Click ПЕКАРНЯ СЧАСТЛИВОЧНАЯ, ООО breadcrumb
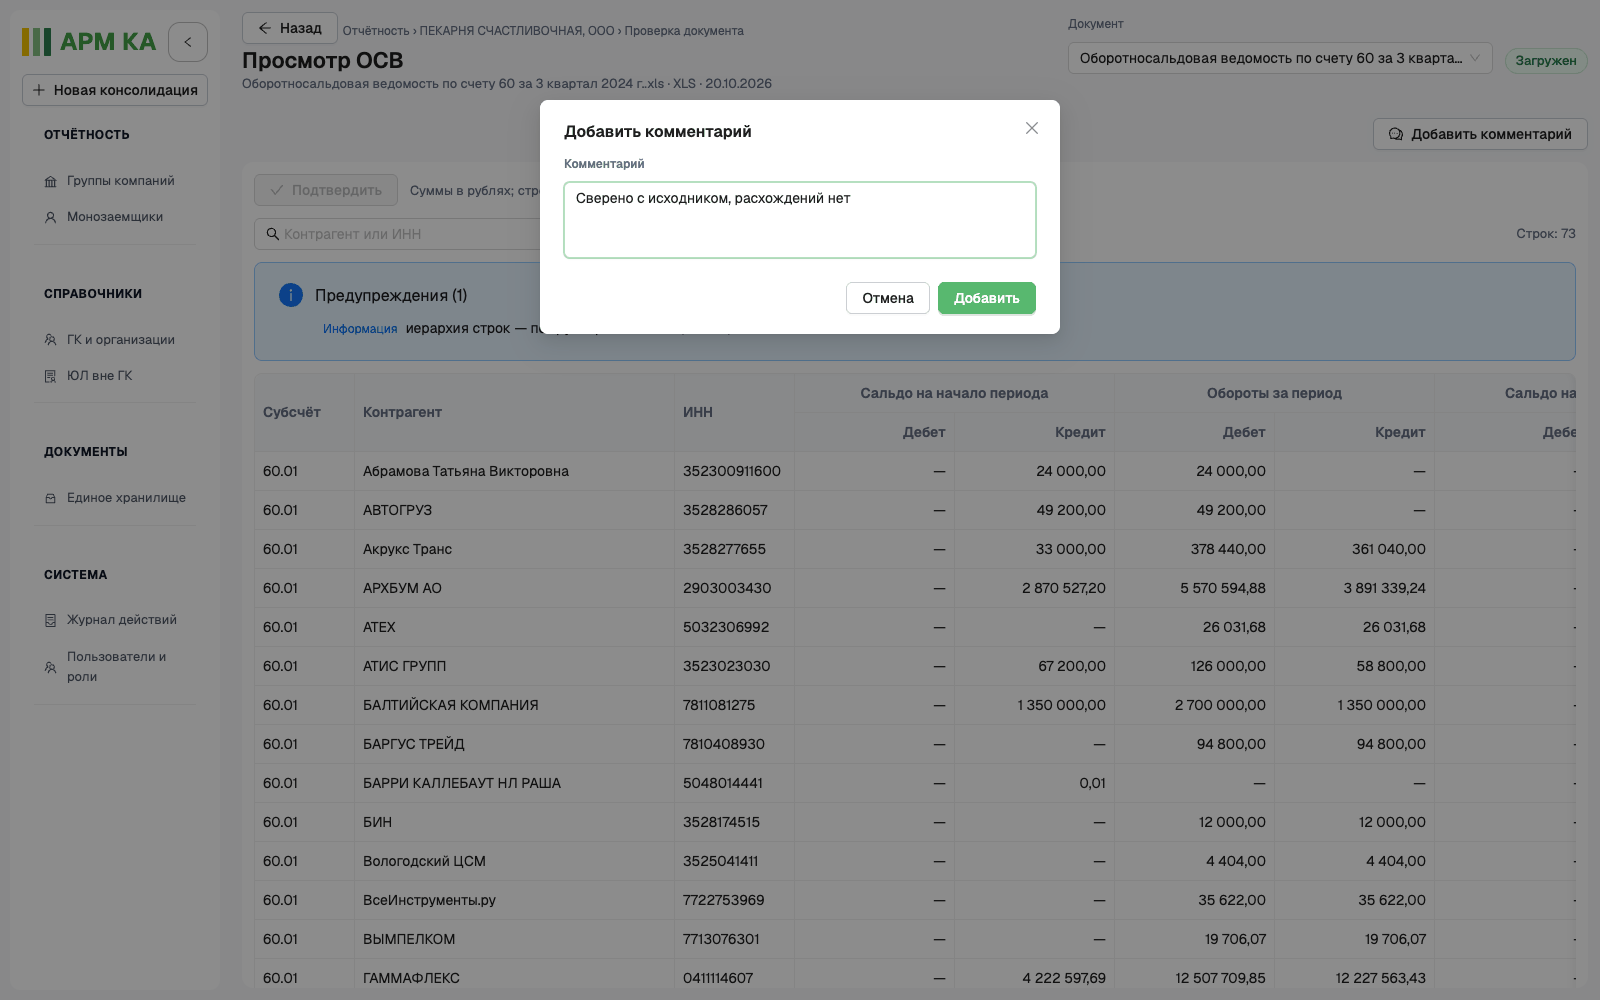Screen dimensions: 1600x1000 click(517, 31)
